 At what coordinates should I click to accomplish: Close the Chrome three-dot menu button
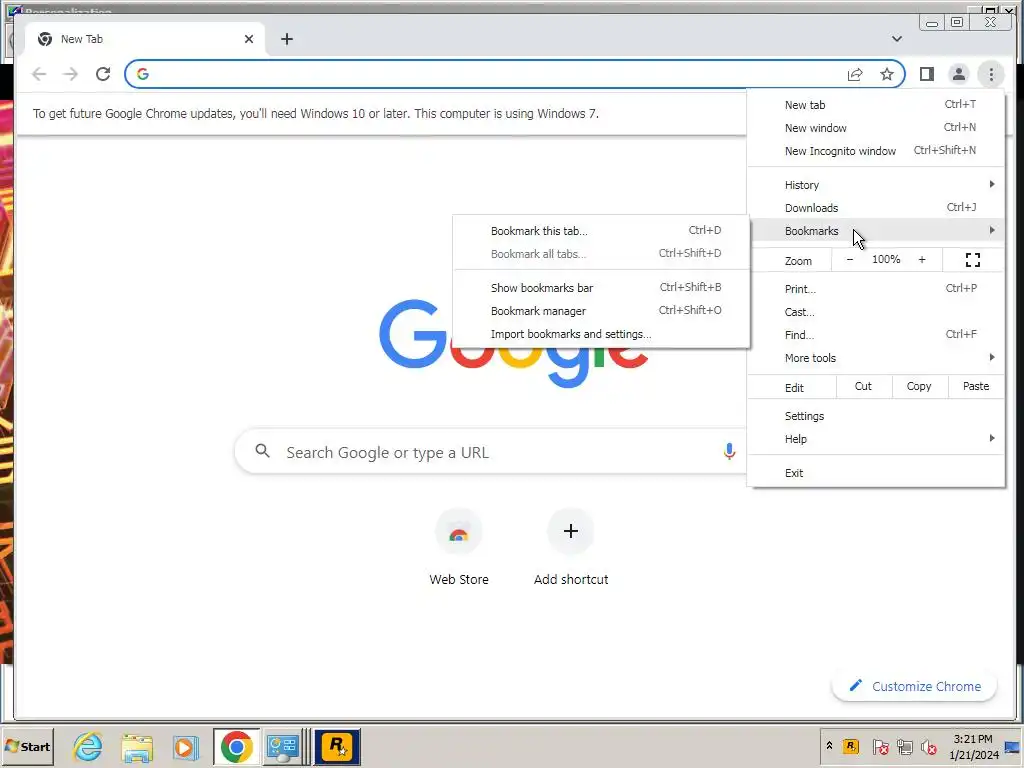[991, 74]
